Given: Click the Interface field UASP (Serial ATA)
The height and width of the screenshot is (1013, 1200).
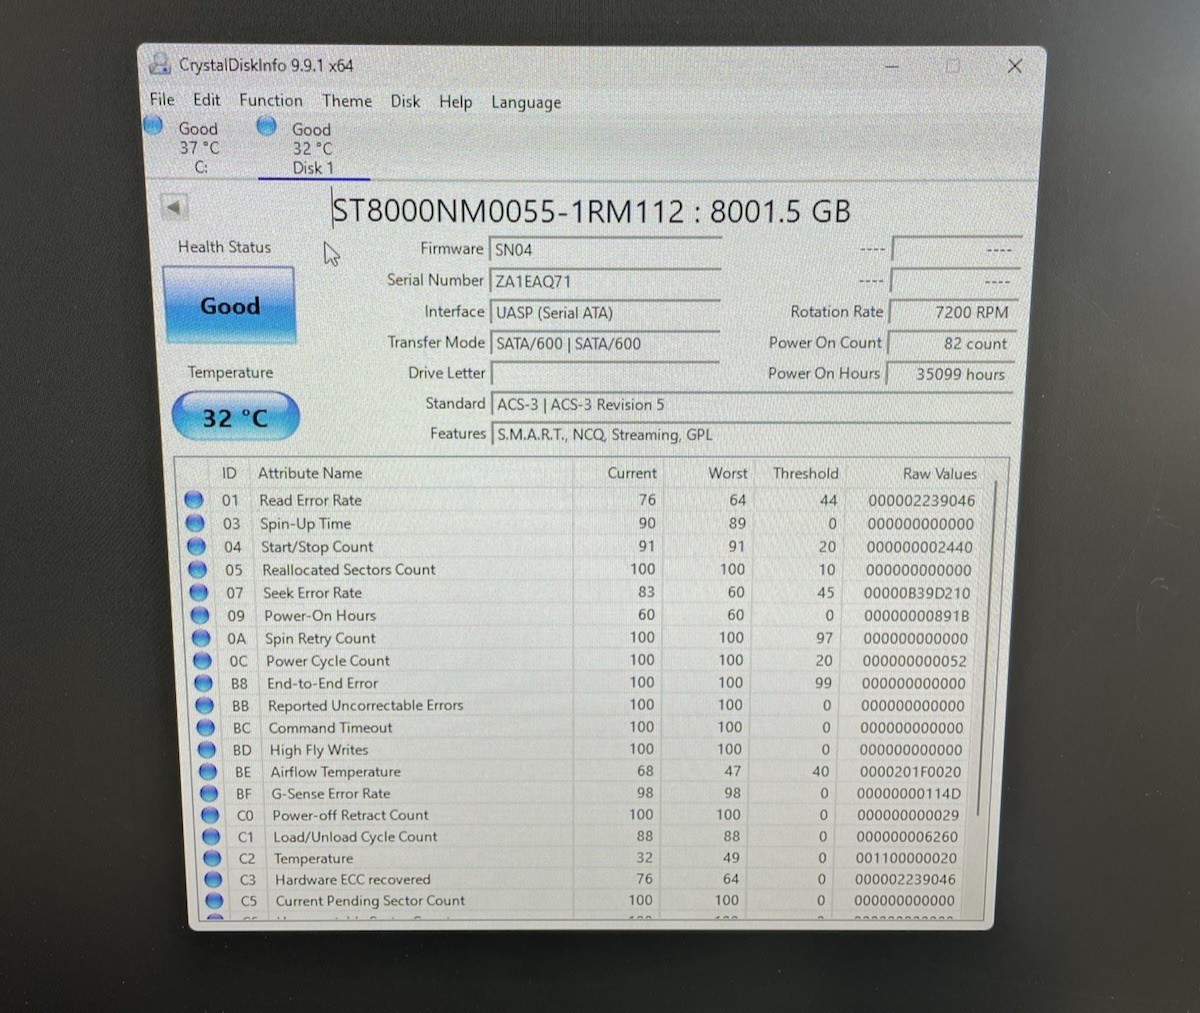Looking at the screenshot, I should (605, 312).
